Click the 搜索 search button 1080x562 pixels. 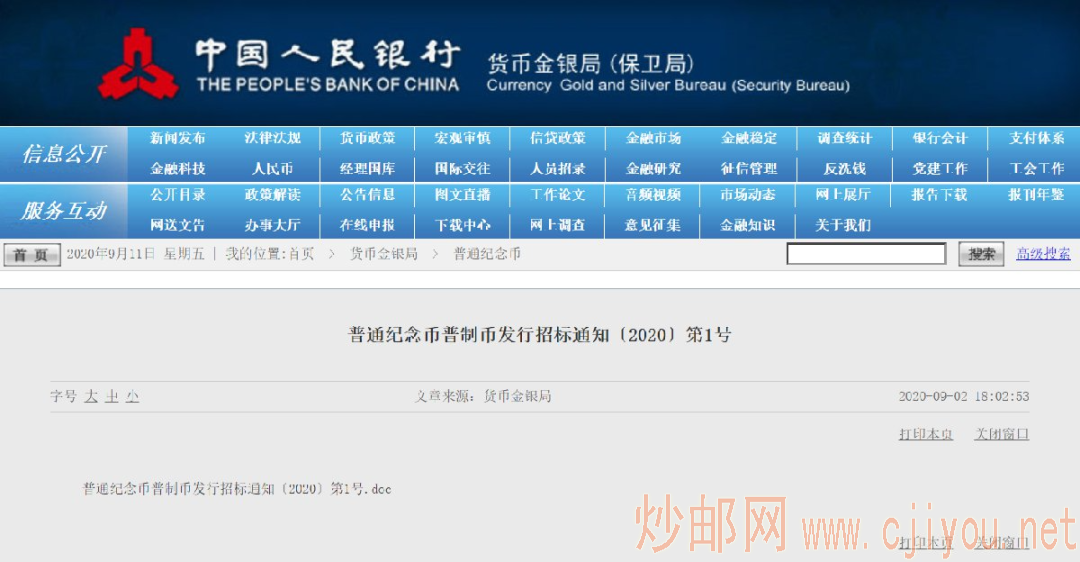(981, 254)
